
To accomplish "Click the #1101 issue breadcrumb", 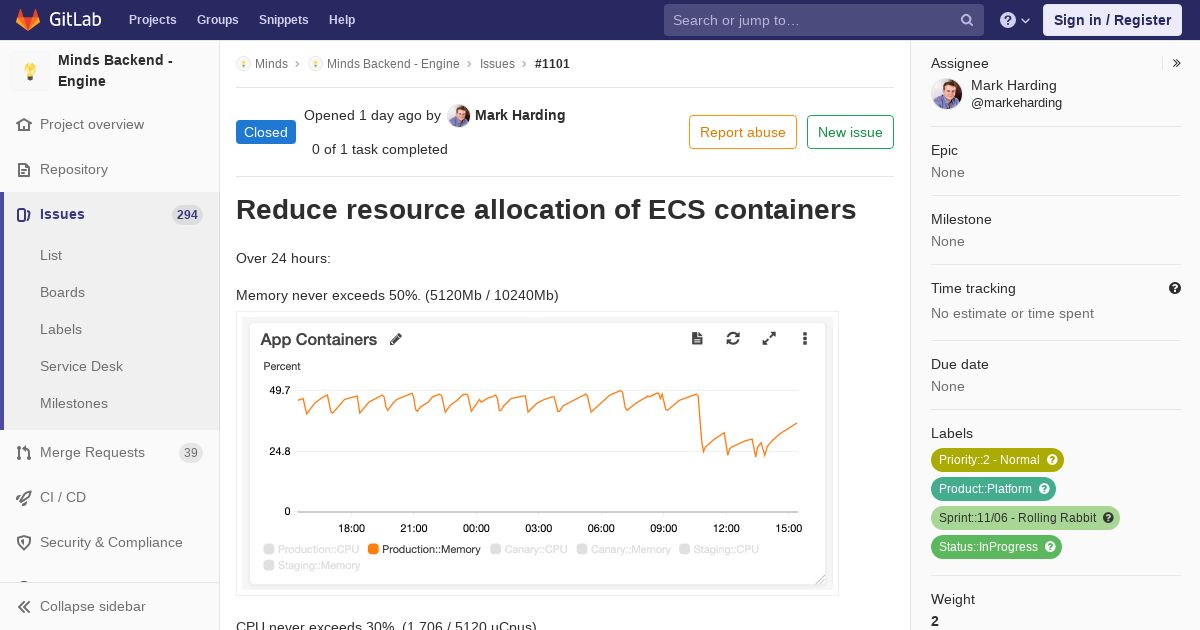I will pyautogui.click(x=552, y=64).
